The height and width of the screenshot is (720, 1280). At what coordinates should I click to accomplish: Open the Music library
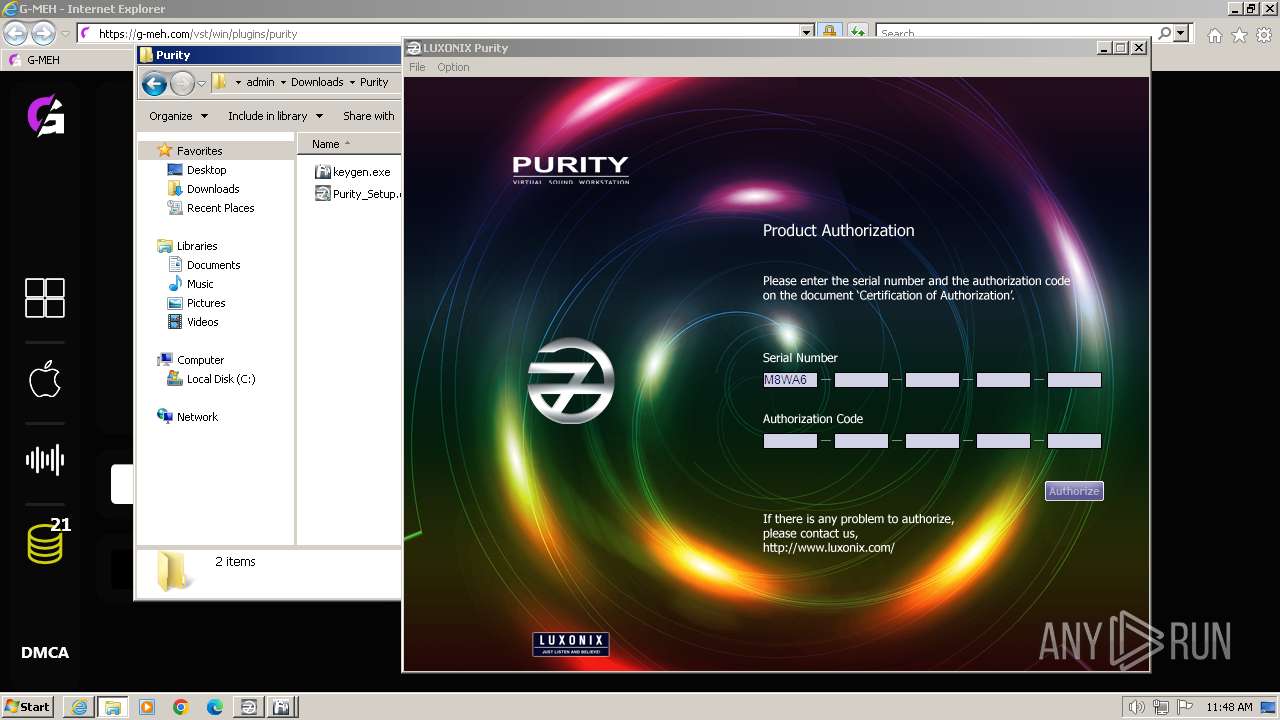pyautogui.click(x=200, y=284)
